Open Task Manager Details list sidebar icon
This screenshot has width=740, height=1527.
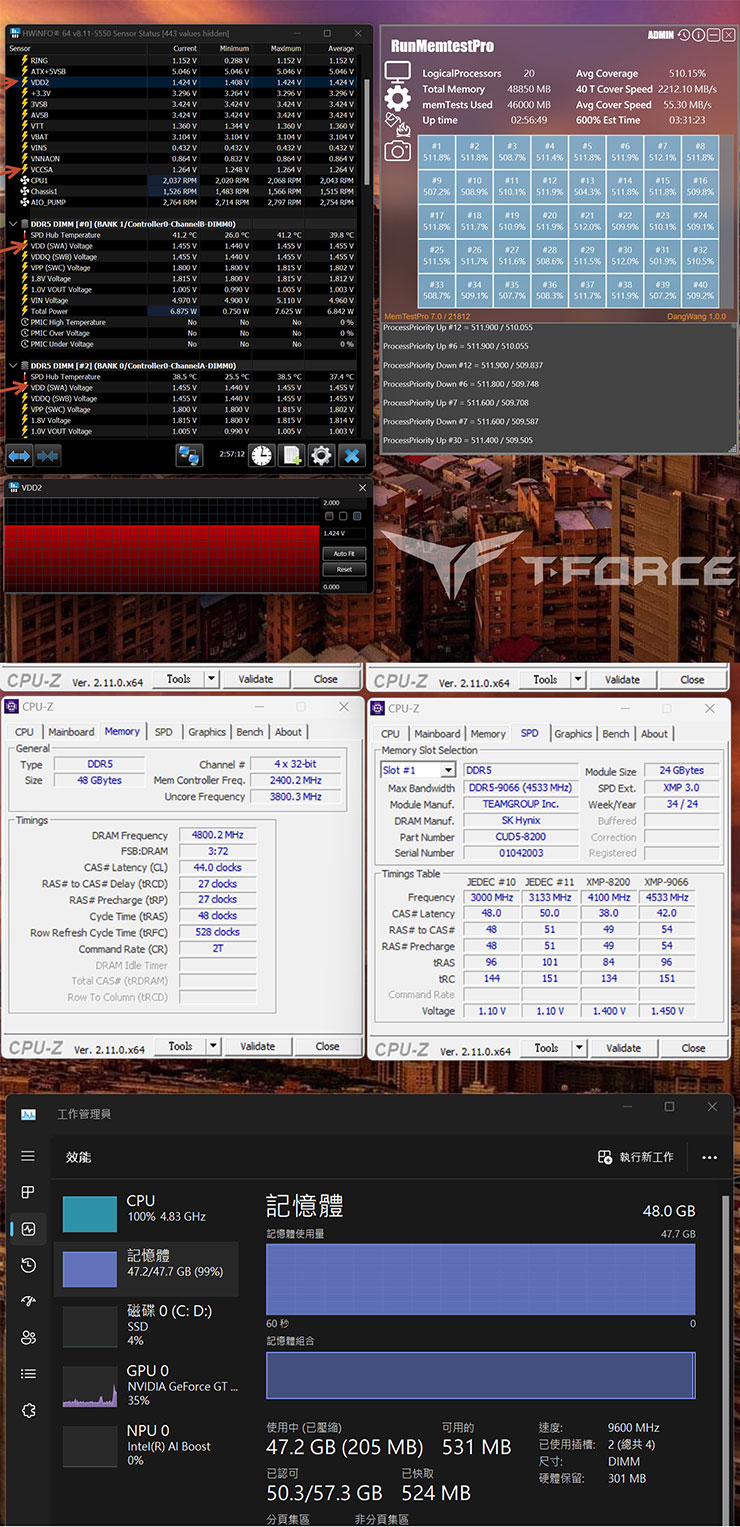[x=28, y=1374]
